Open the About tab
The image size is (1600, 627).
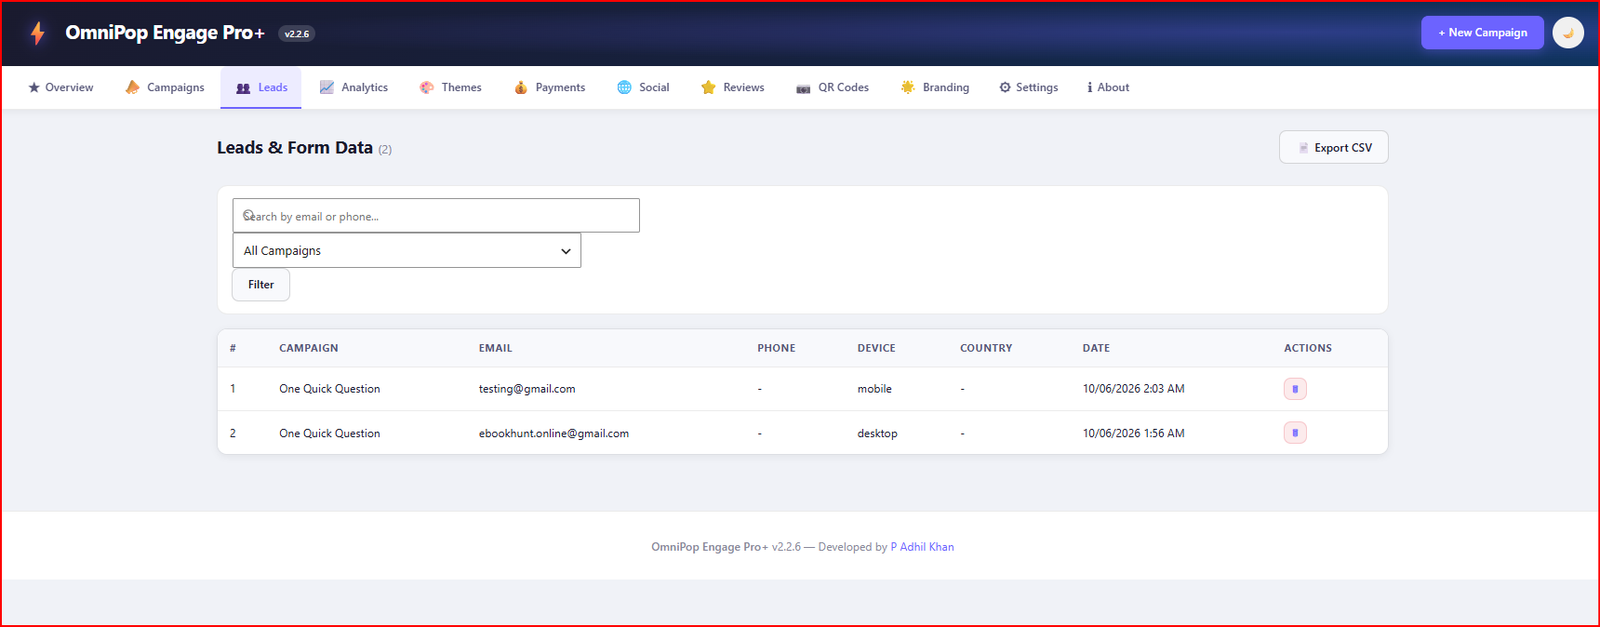(x=1108, y=88)
